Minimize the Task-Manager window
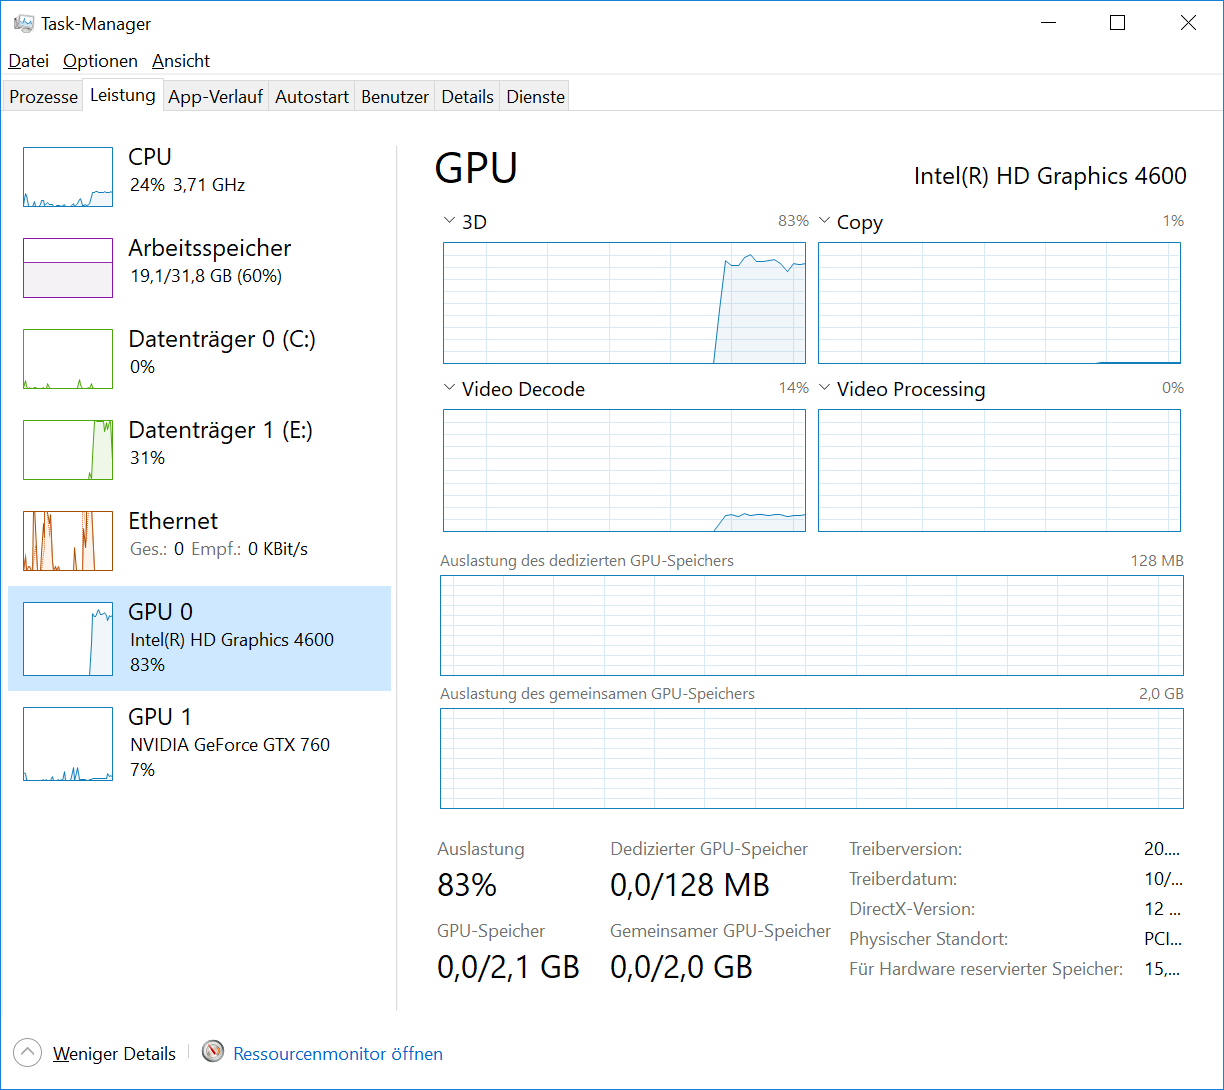The image size is (1224, 1090). [x=1049, y=23]
